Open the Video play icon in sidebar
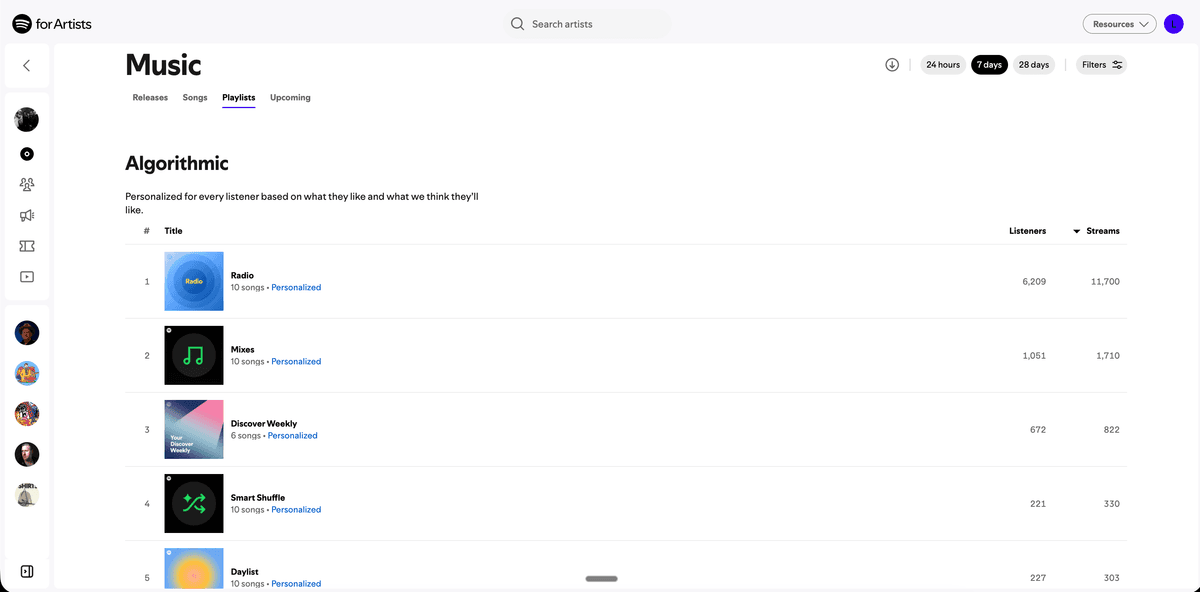Screen dimensions: 1200x592 (27, 277)
